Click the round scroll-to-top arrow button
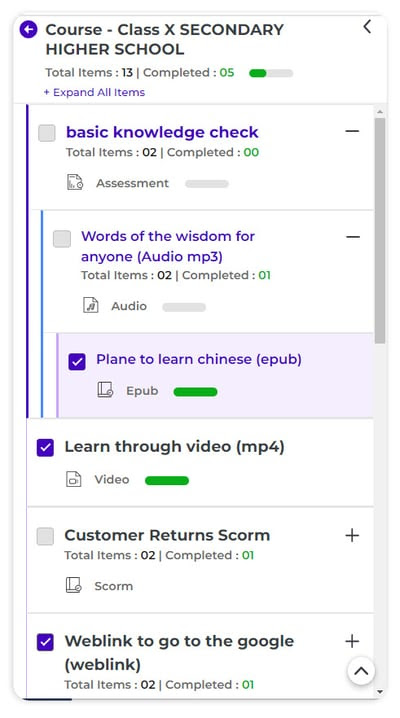Image resolution: width=400 pixels, height=718 pixels. [x=361, y=671]
